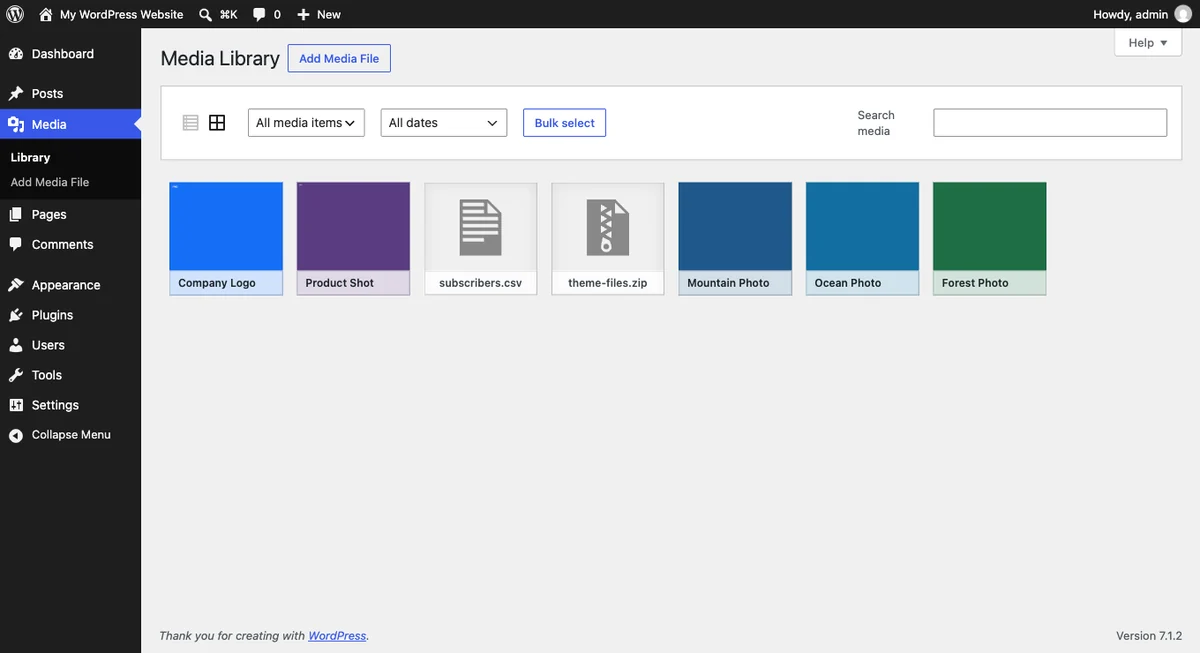Viewport: 1200px width, 653px height.
Task: Expand the Help panel tab
Action: (x=1148, y=43)
